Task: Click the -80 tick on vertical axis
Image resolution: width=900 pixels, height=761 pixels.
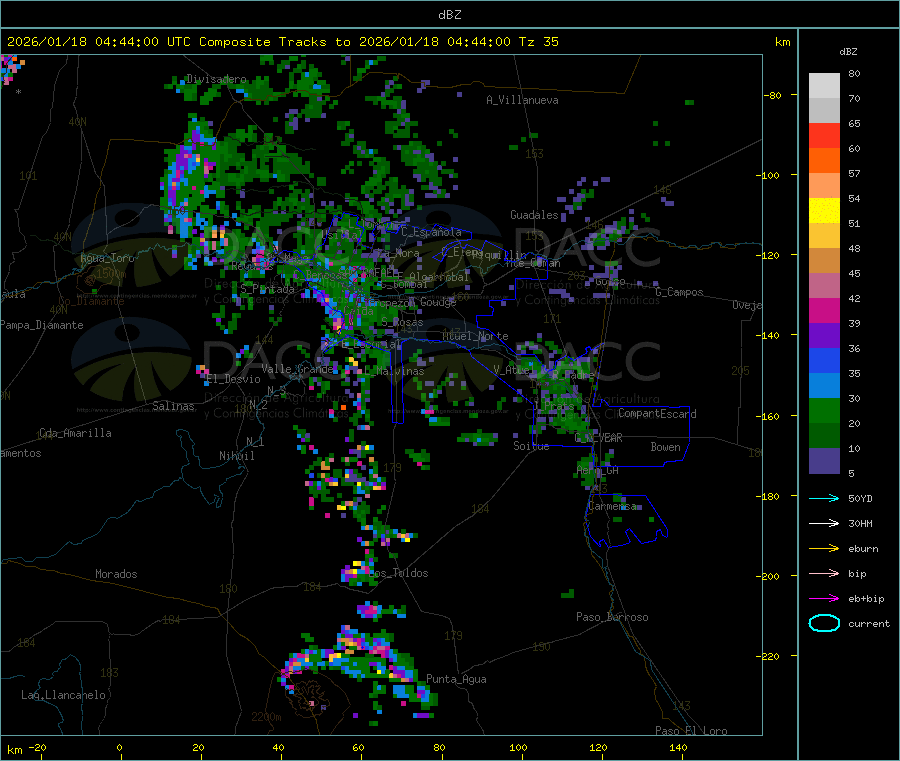Action: pos(772,95)
